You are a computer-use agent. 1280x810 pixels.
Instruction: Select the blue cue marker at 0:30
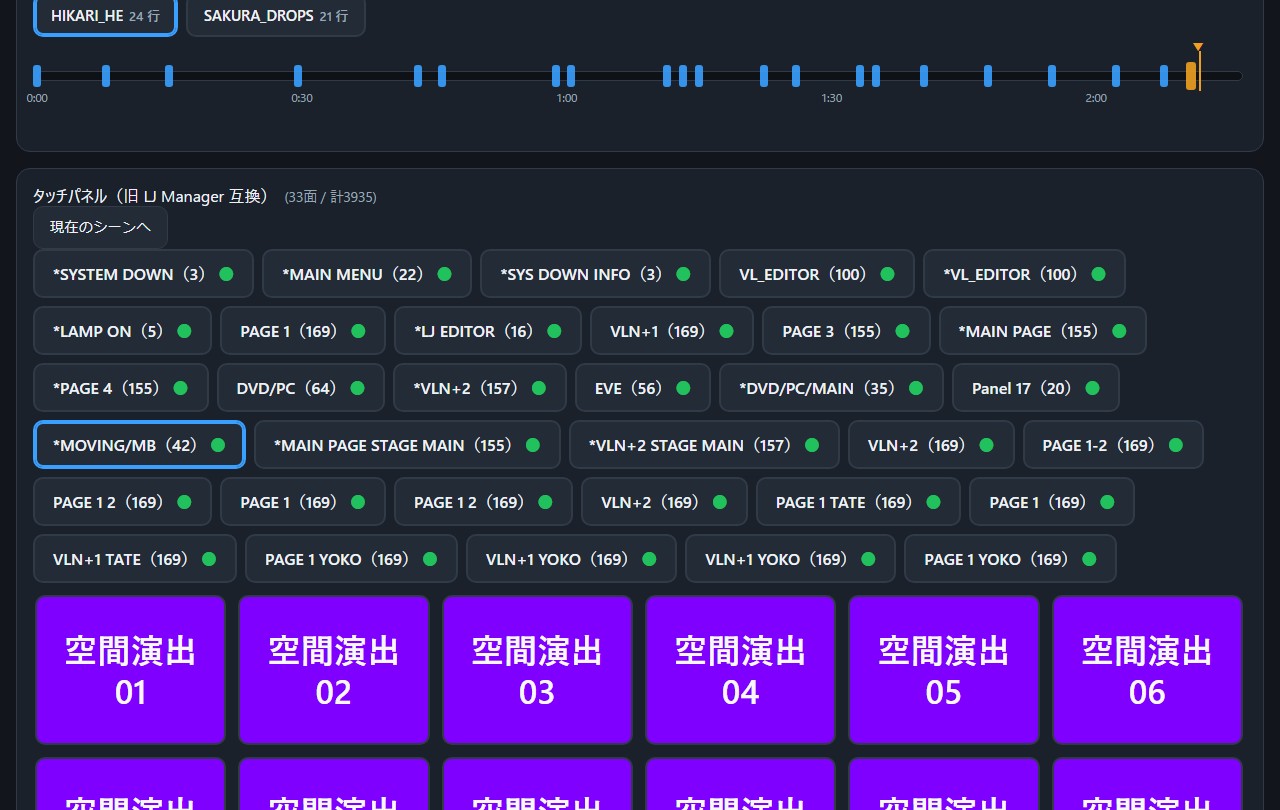point(298,76)
